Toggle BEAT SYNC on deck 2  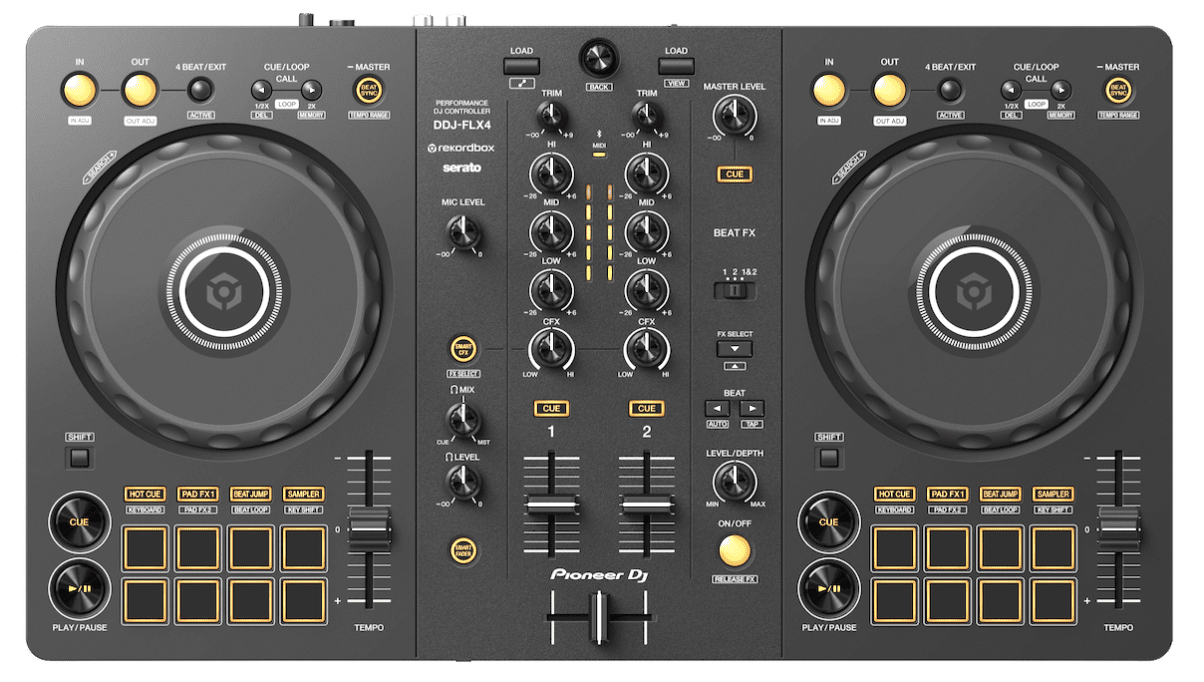1119,91
